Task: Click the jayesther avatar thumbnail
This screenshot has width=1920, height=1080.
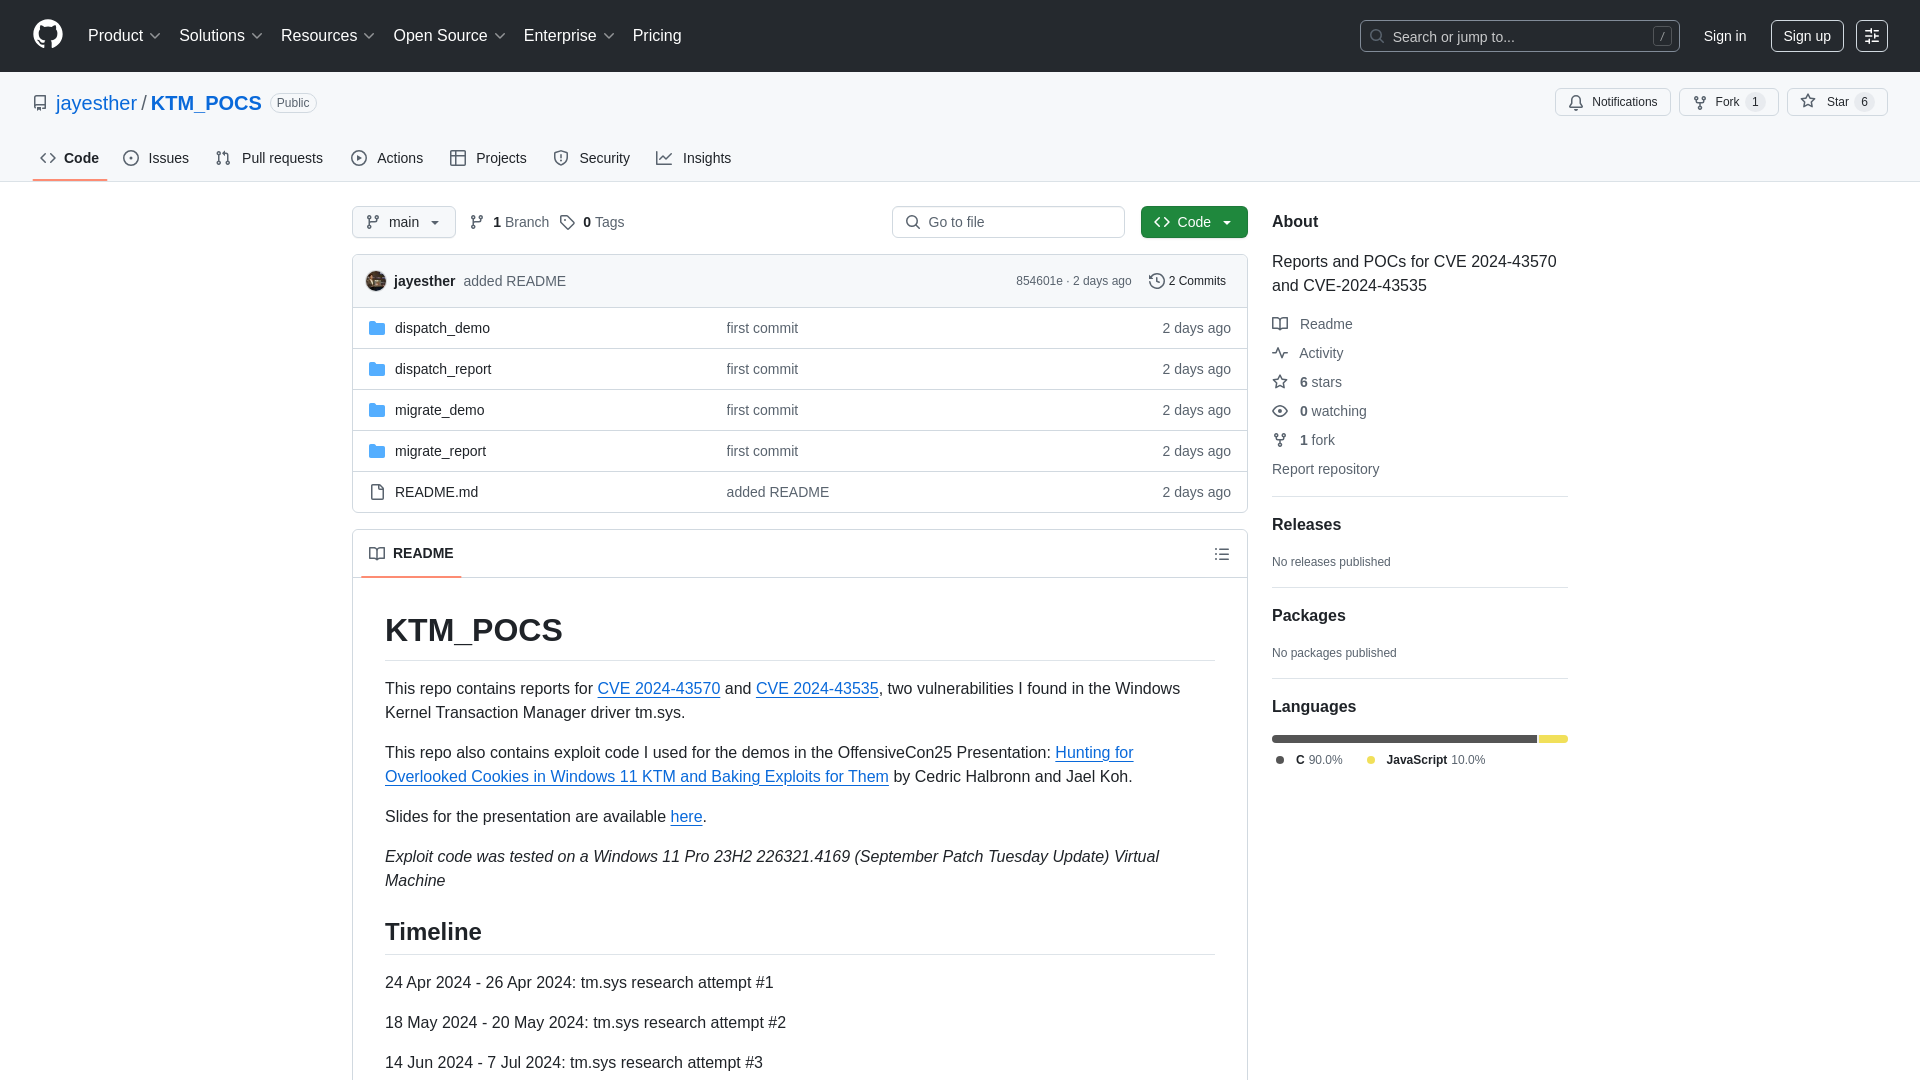Action: coord(376,281)
